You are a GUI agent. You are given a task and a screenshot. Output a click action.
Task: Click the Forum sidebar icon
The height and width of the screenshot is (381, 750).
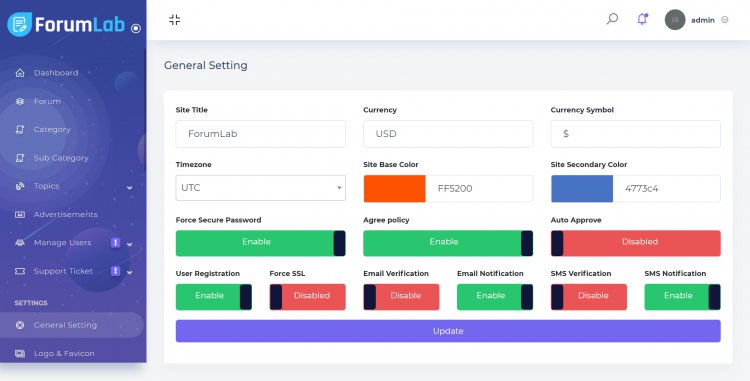[20, 101]
